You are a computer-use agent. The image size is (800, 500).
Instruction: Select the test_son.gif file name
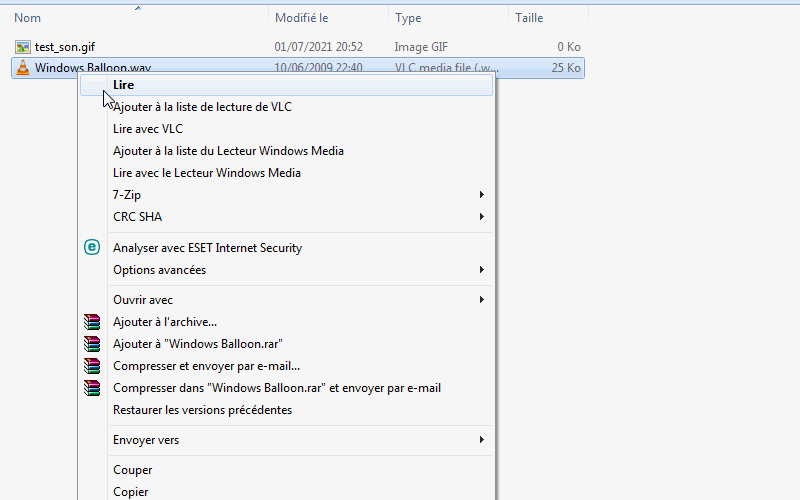pos(65,47)
